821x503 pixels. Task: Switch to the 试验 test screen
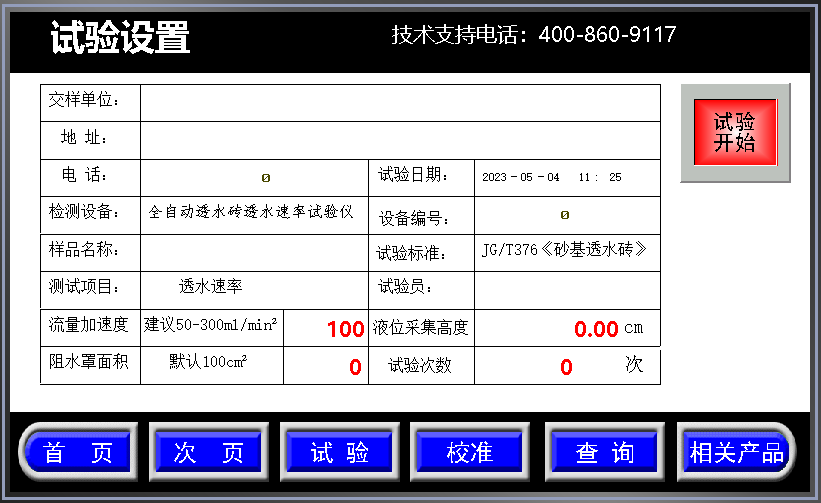click(x=340, y=452)
